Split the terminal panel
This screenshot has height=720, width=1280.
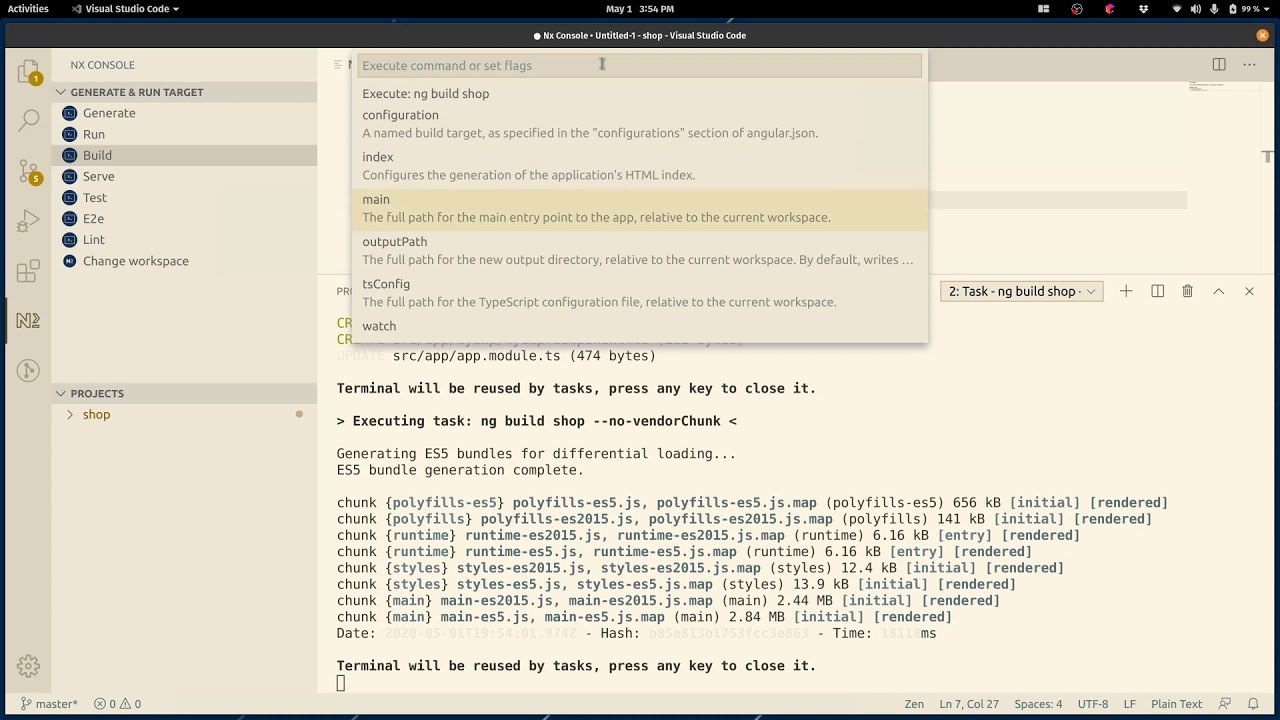point(1157,291)
